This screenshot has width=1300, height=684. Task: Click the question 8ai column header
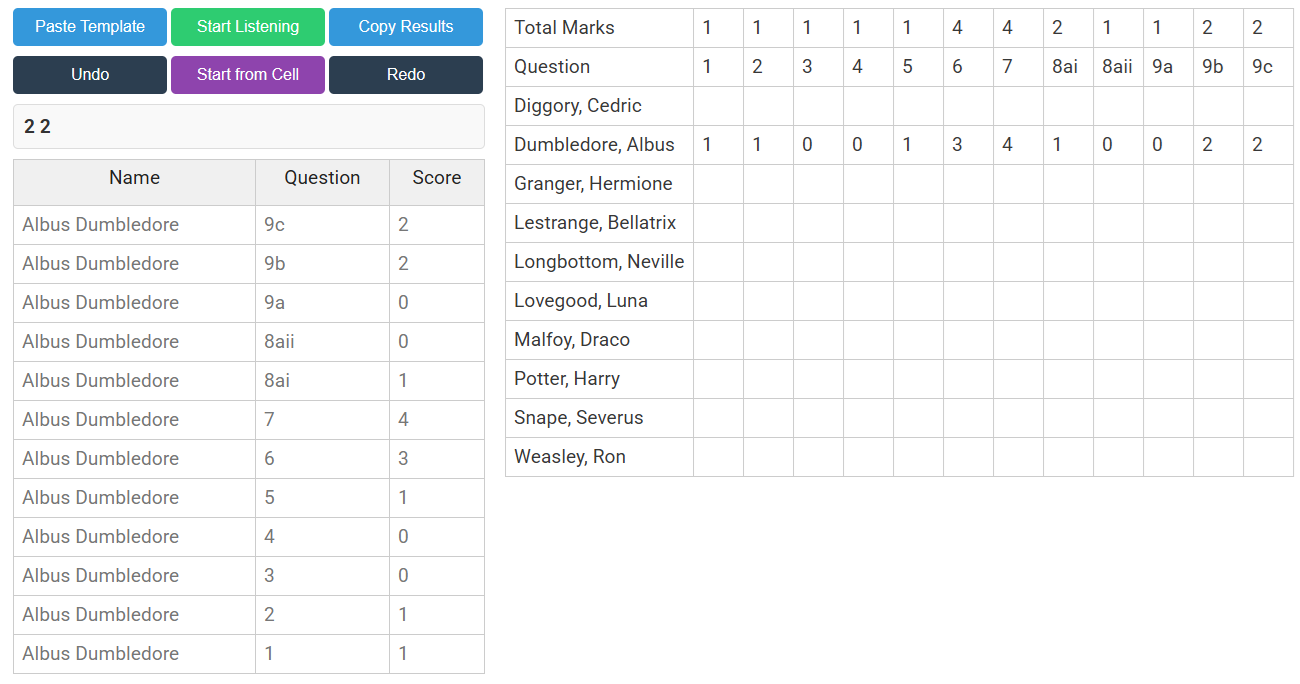(x=1068, y=66)
